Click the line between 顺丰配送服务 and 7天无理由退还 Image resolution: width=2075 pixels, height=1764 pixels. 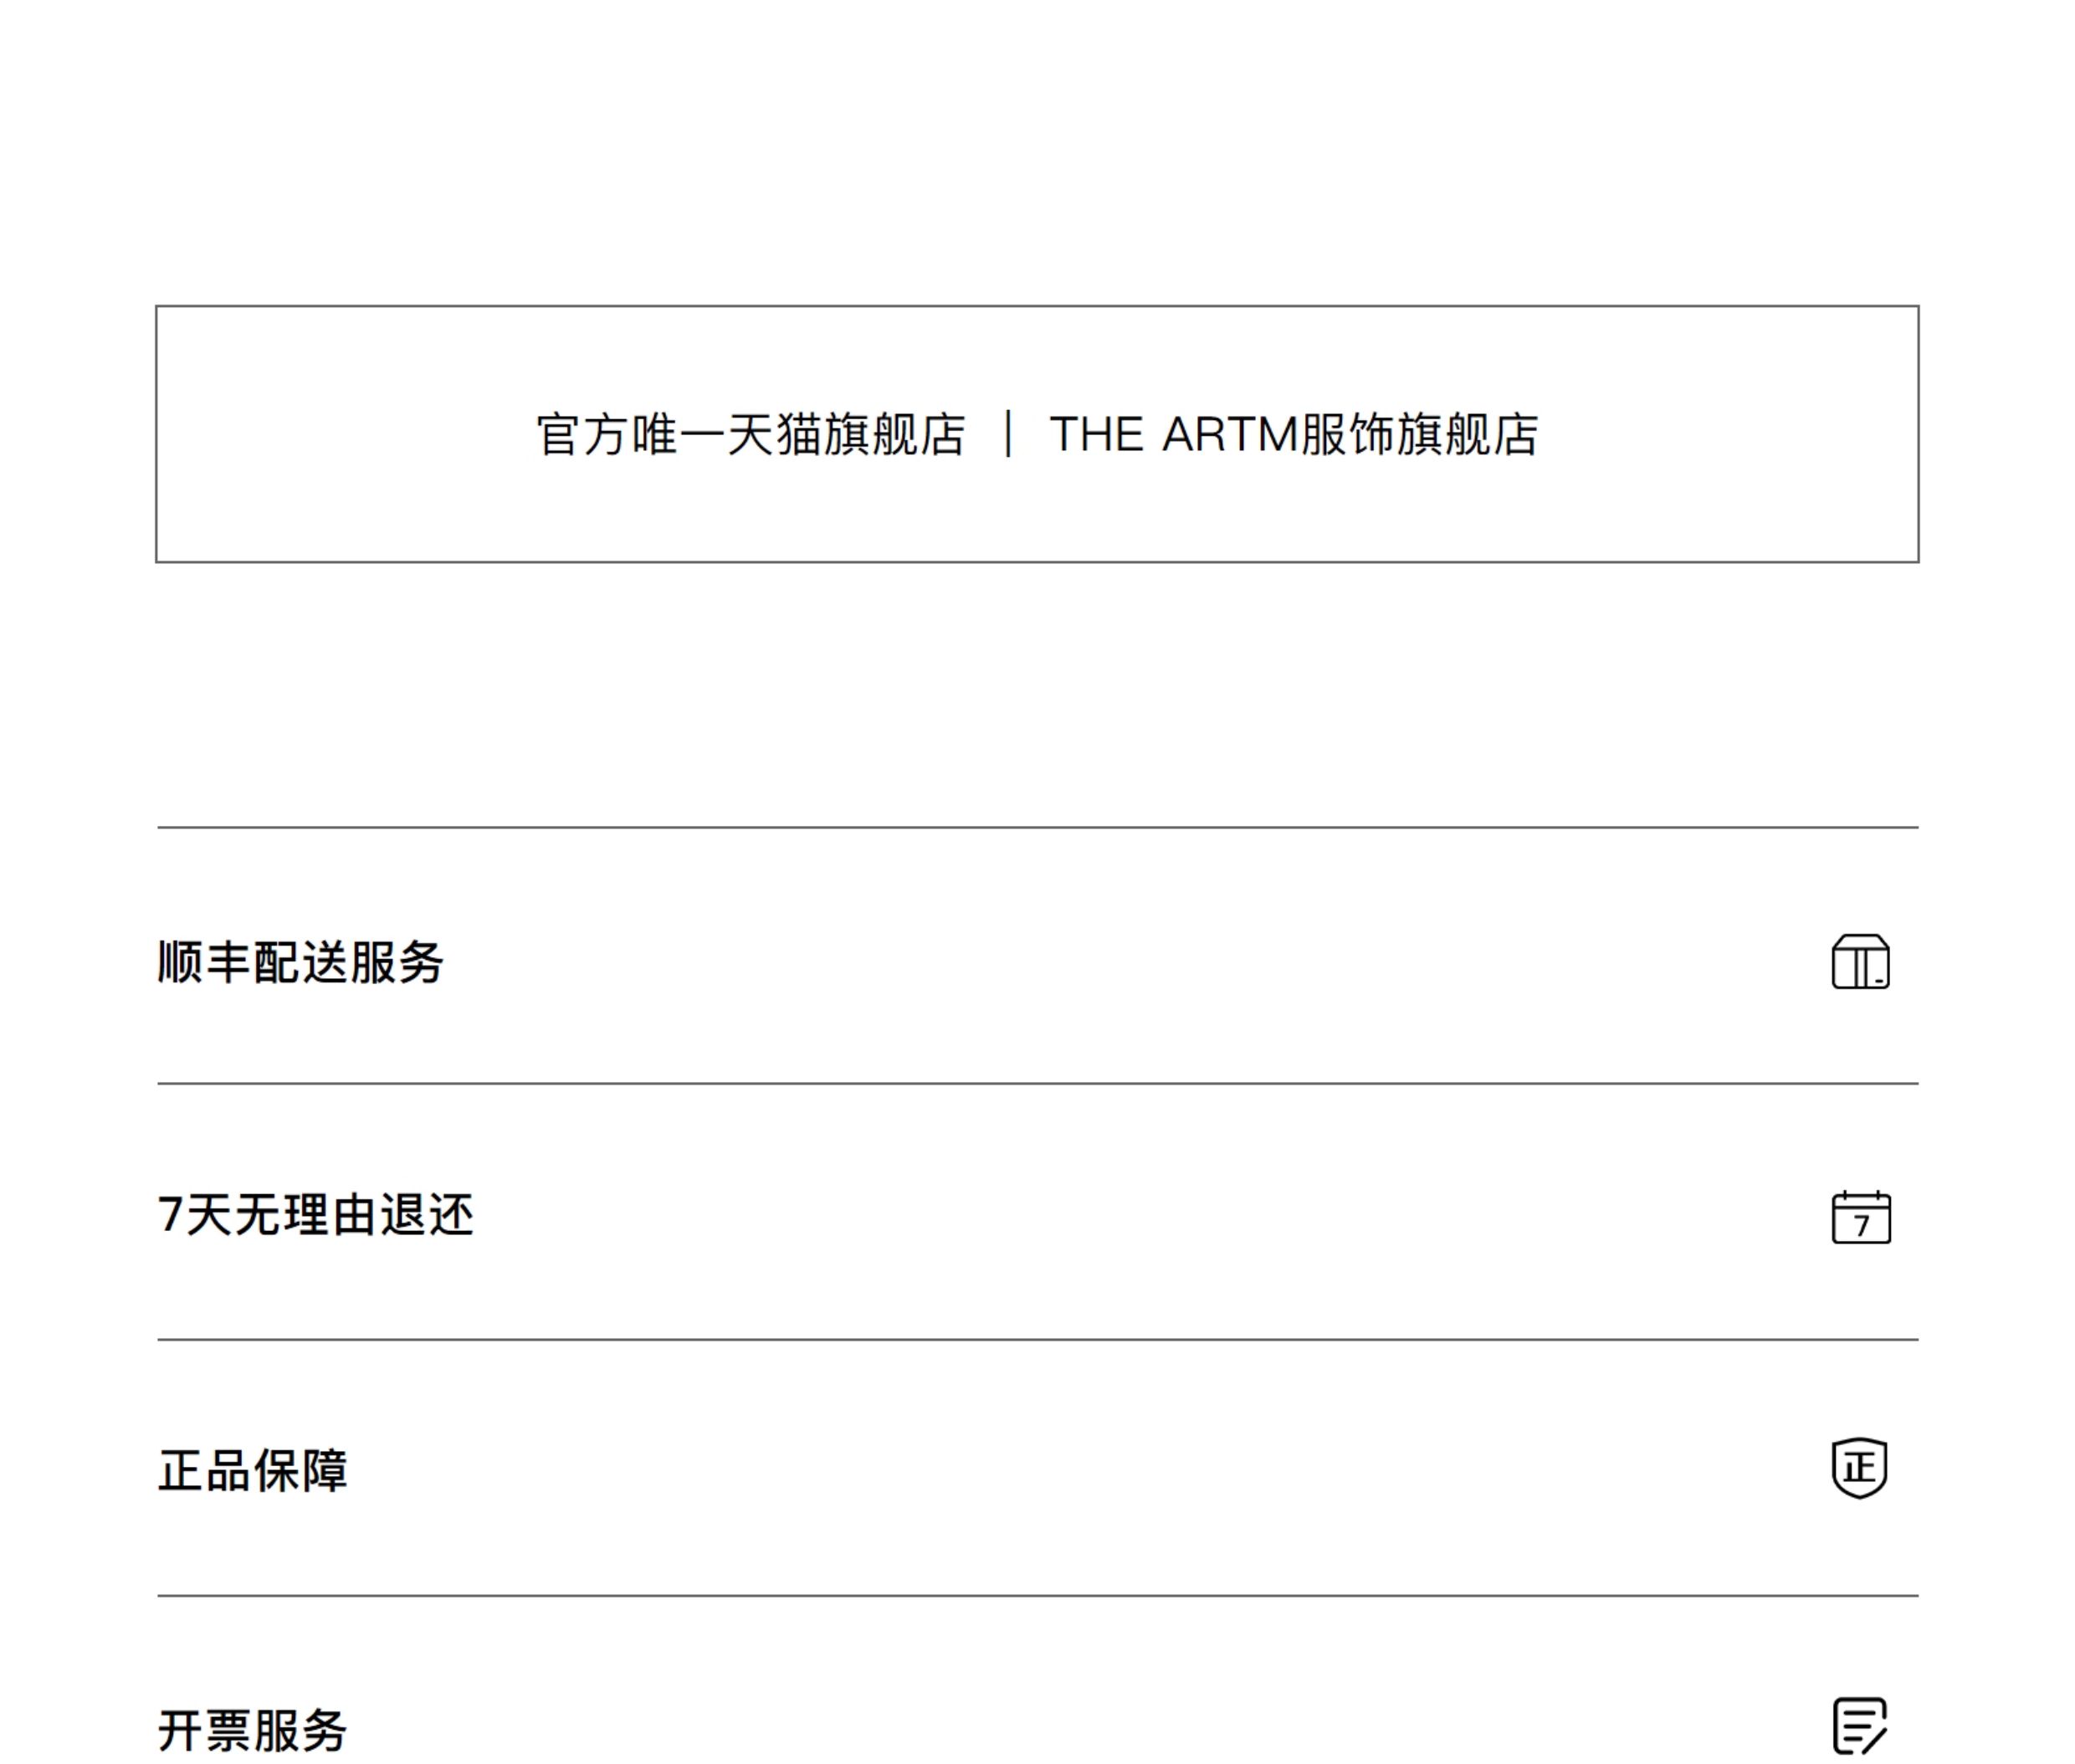(1037, 1083)
